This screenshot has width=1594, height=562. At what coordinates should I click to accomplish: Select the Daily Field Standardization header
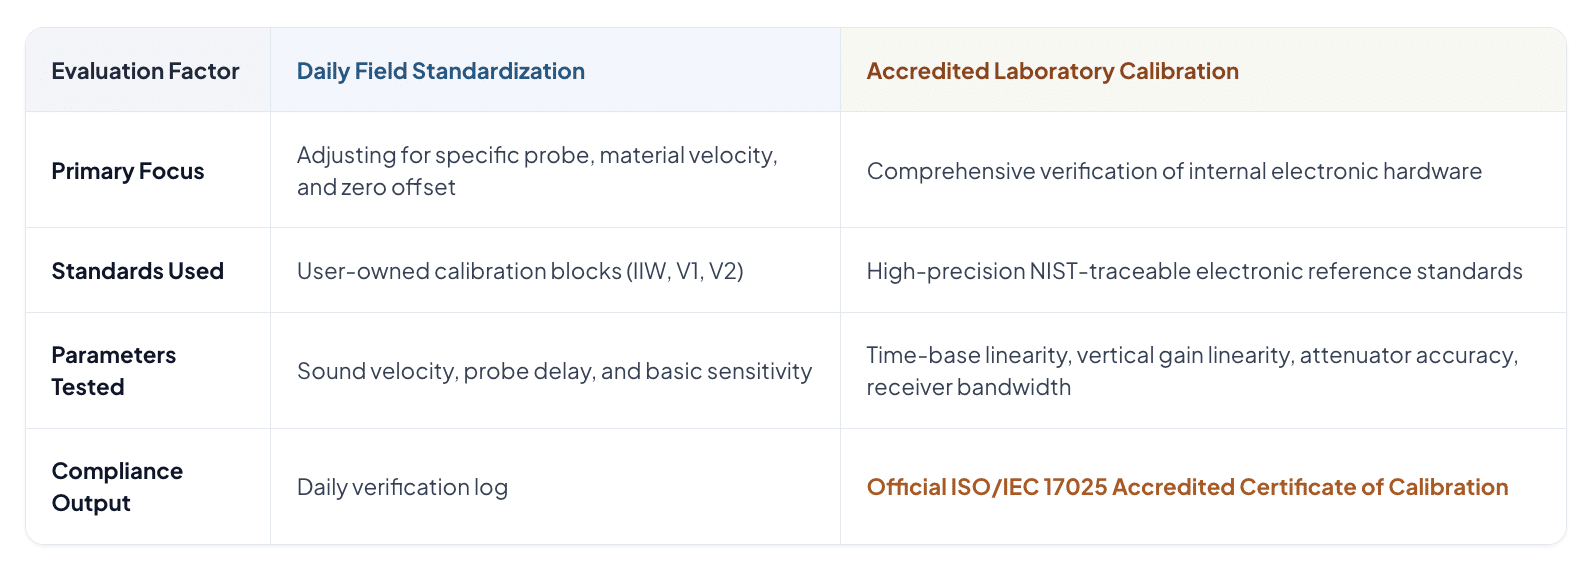(441, 71)
